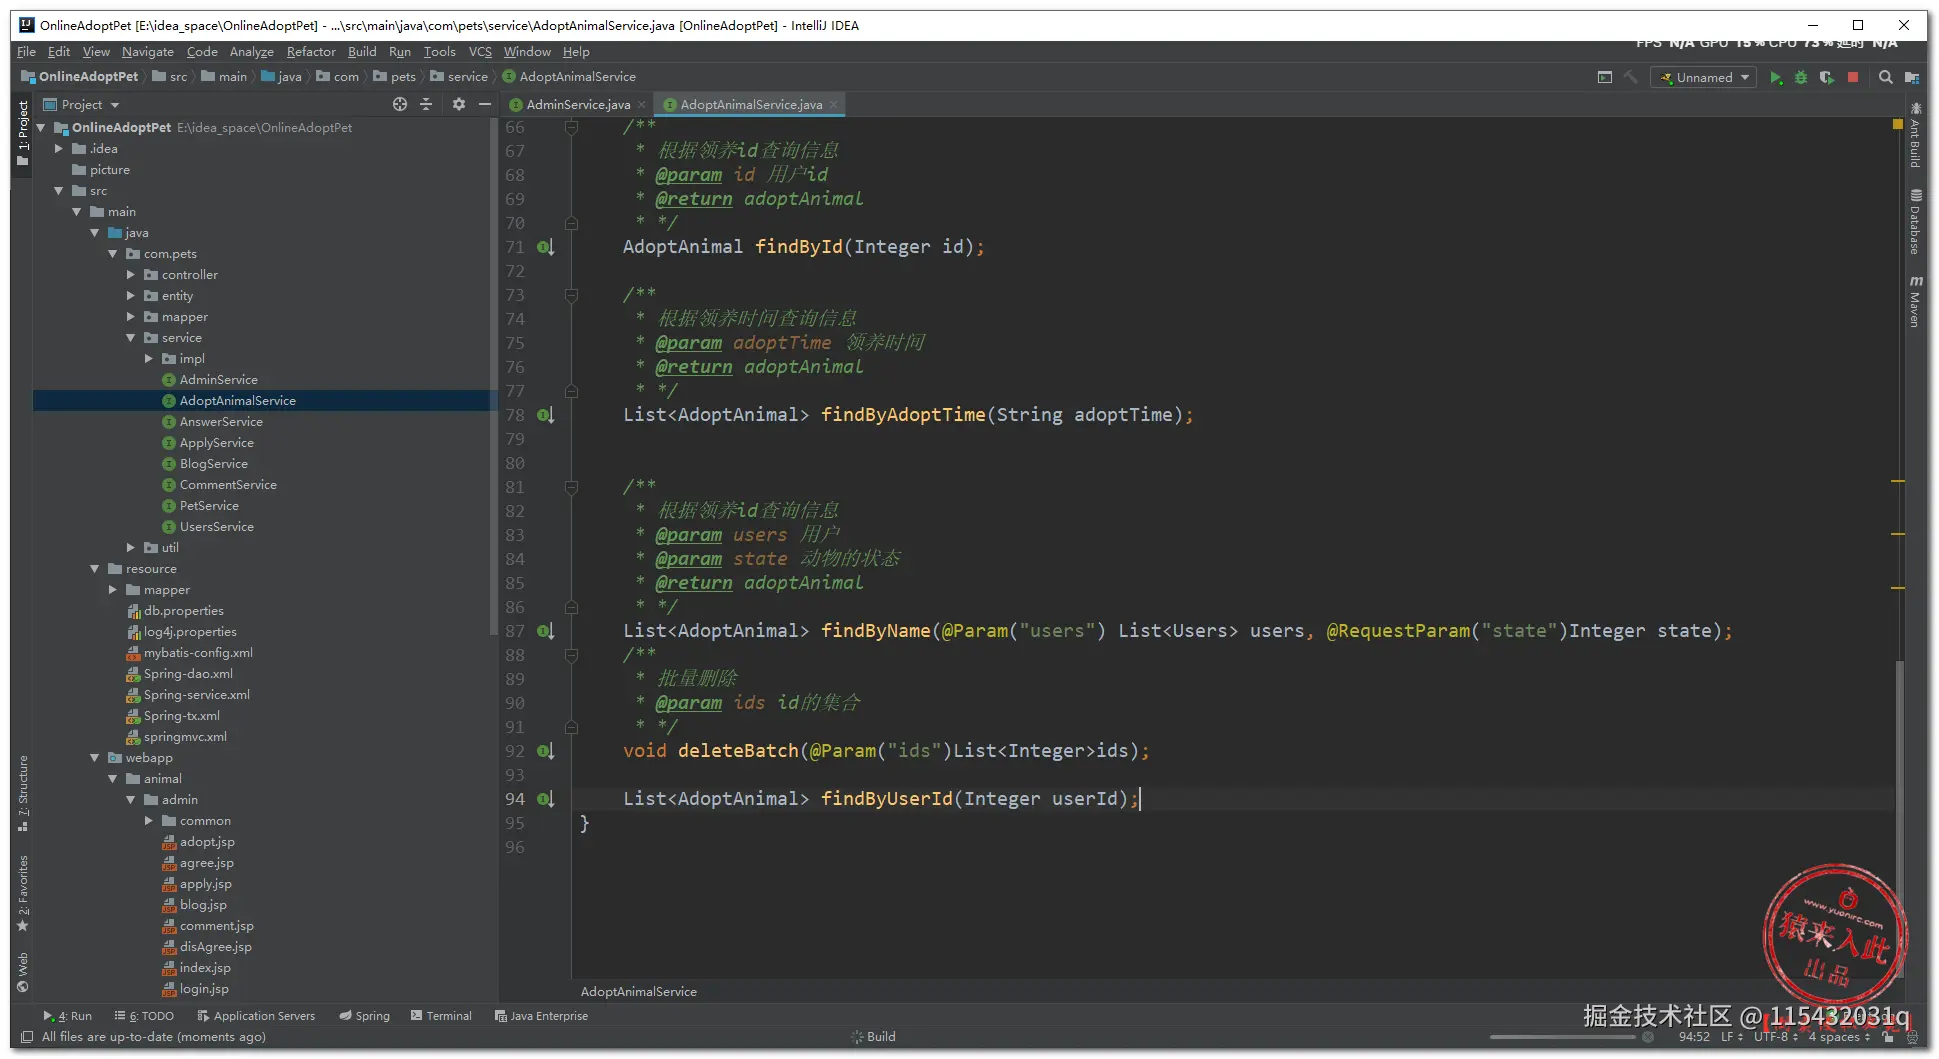The width and height of the screenshot is (1939, 1059).
Task: Toggle the Database tool window side tab
Action: coord(1915,222)
